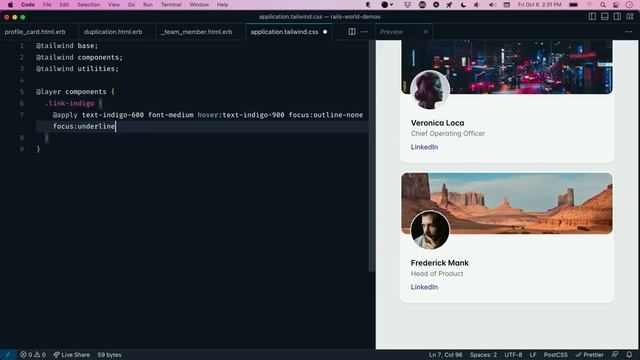Open the Apple menu

[x=11, y=4]
